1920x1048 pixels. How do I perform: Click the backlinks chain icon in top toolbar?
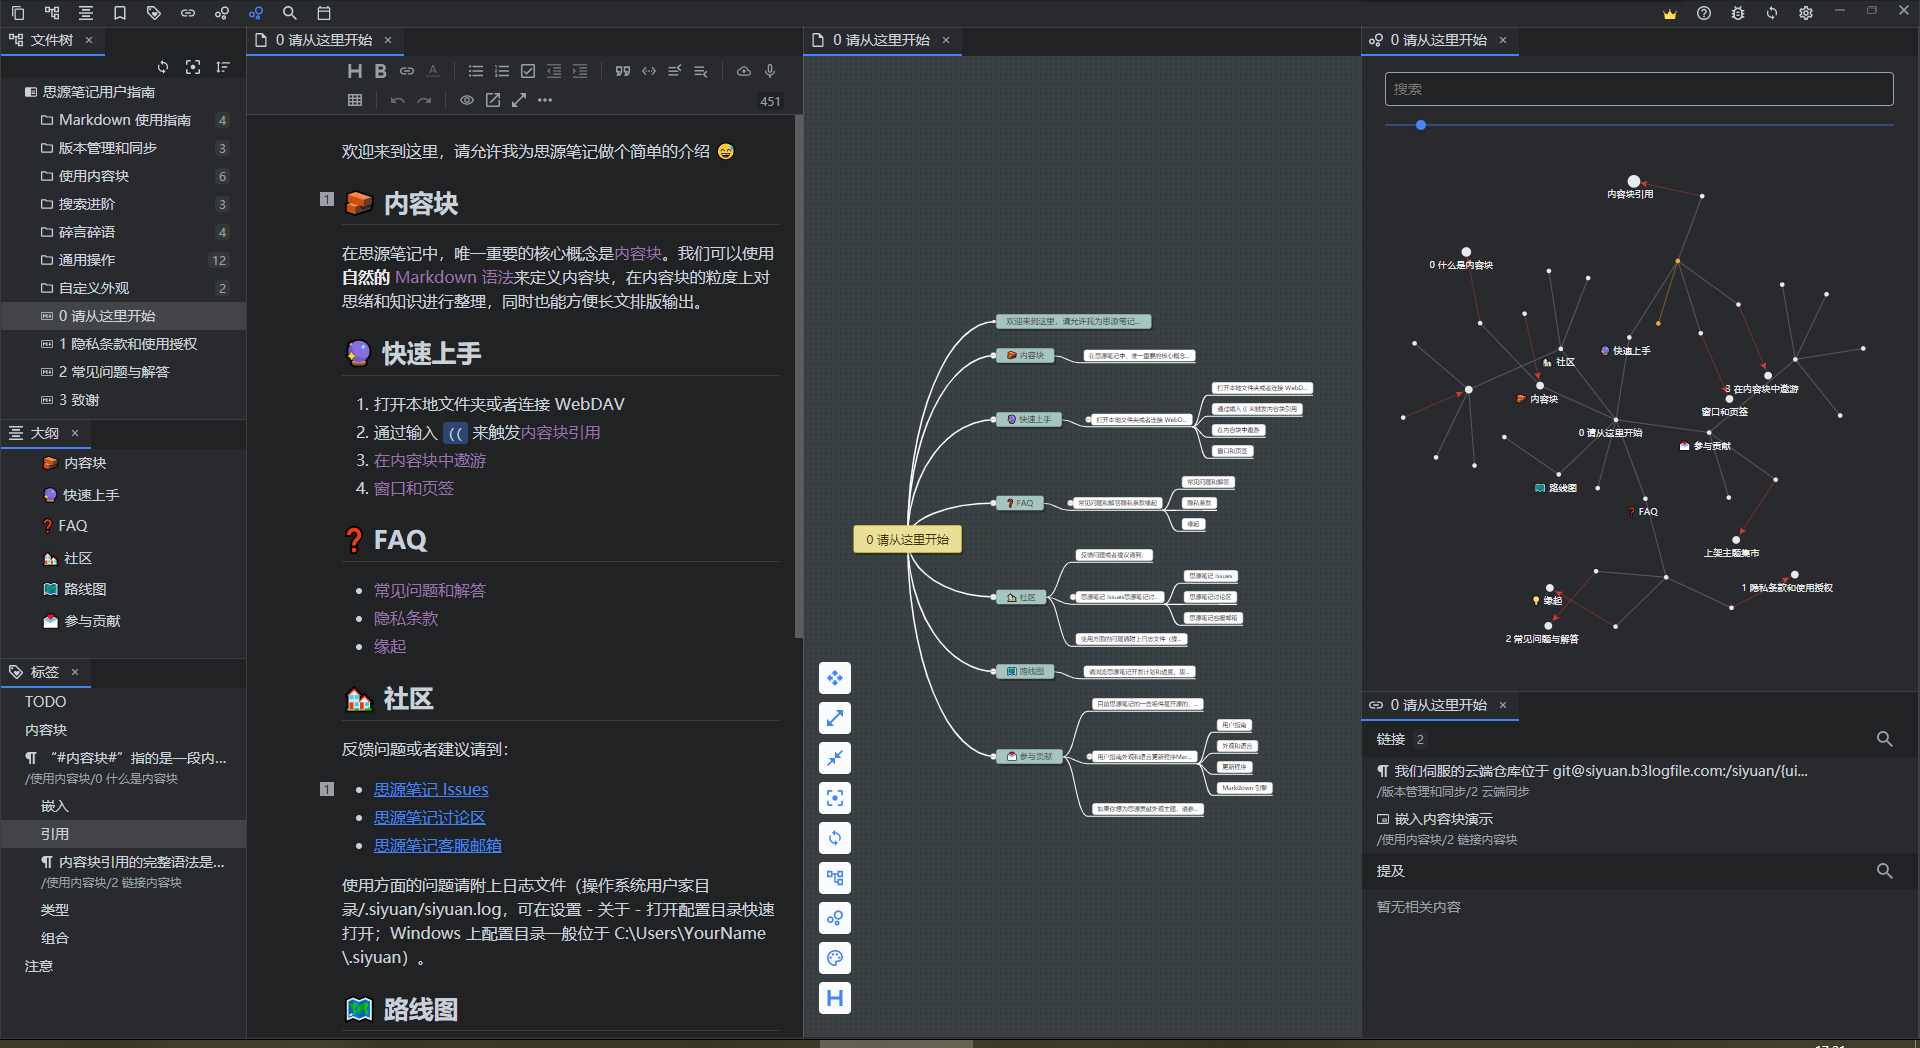click(187, 13)
